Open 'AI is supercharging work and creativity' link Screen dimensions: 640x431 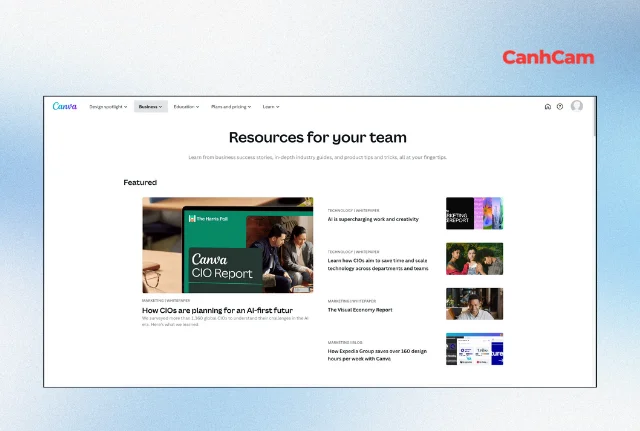[x=373, y=219]
